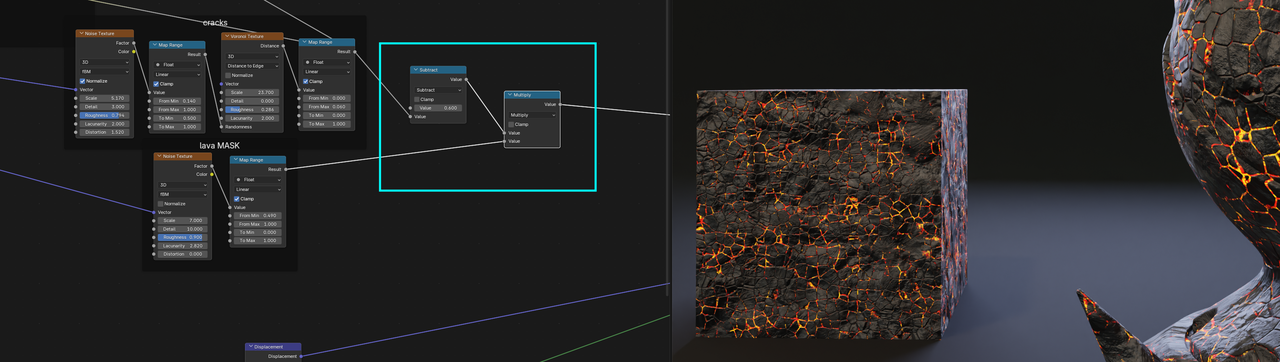Click yellow Color output socket on cracks noise
This screenshot has width=1280, height=362.
click(134, 51)
